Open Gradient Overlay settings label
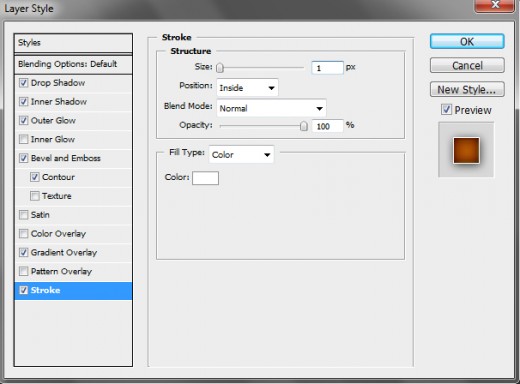Viewport: 520px width, 384px height. tap(64, 252)
